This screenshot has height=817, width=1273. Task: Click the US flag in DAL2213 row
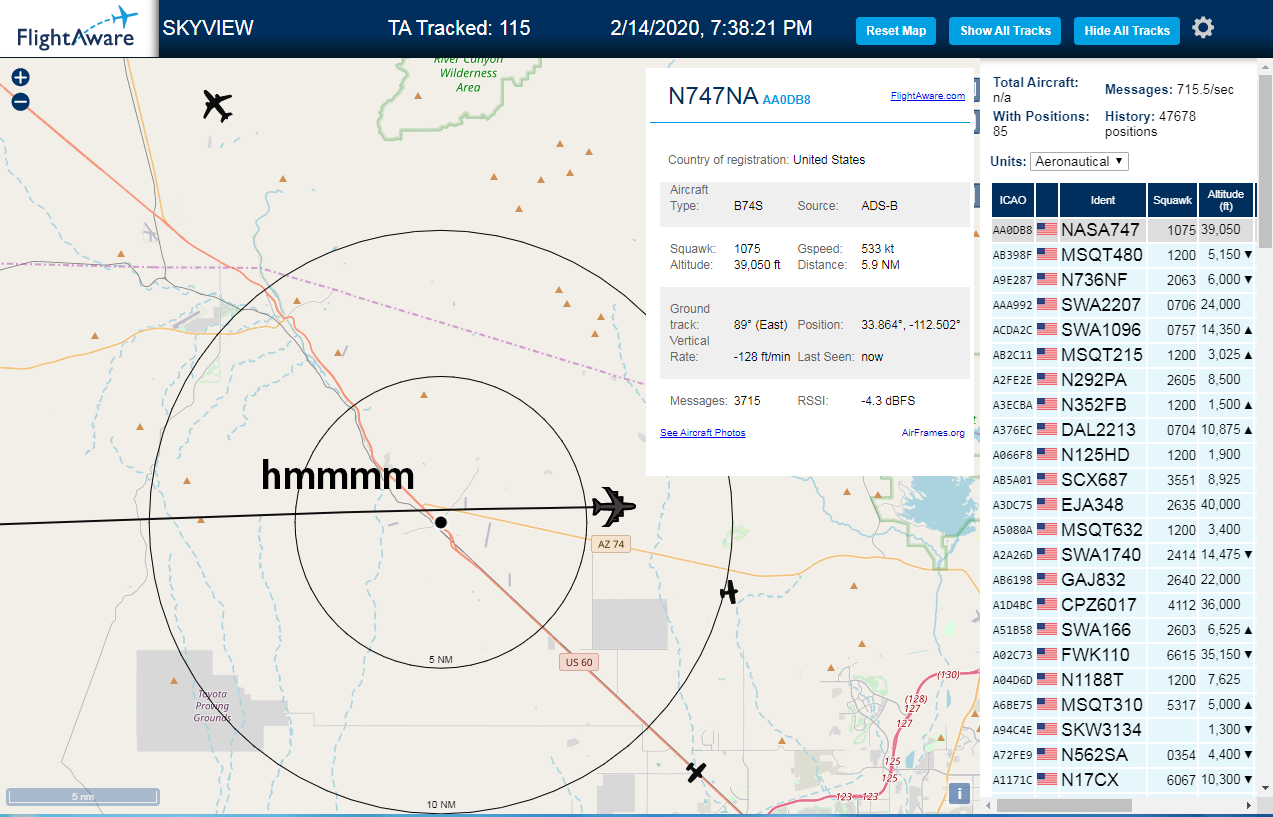point(1047,430)
